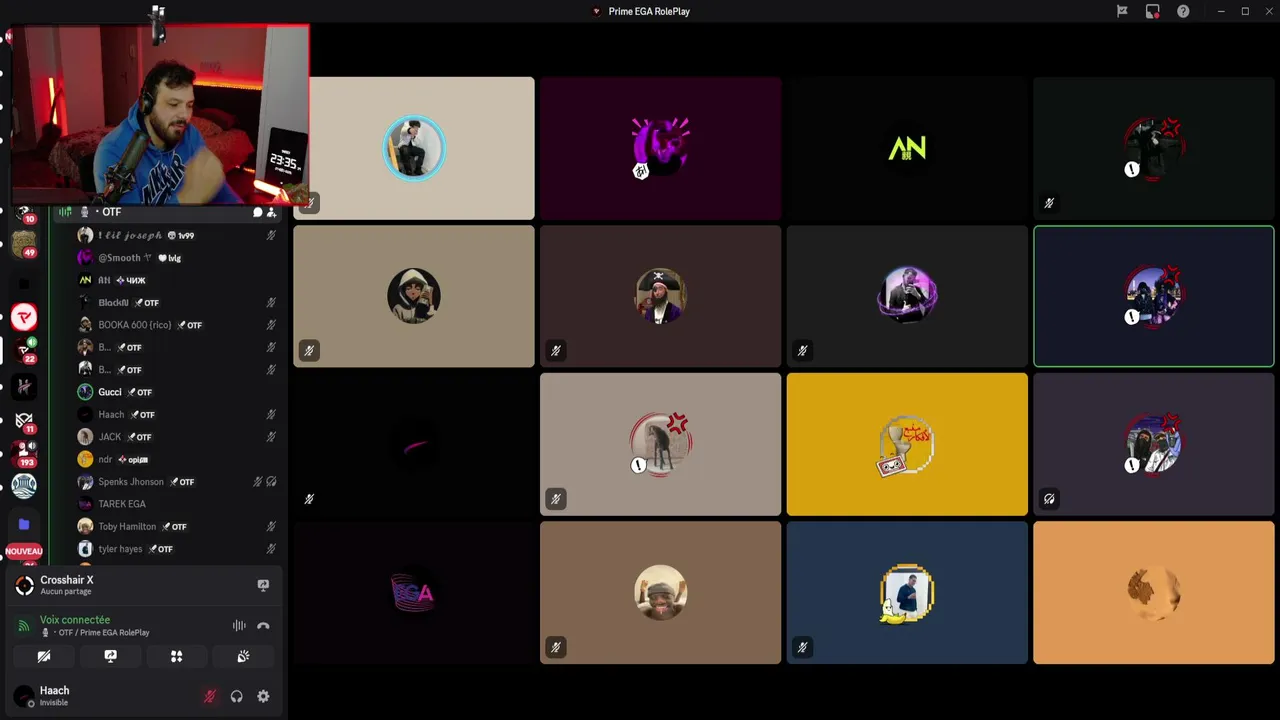Toggle camera off button in voice panel
Viewport: 1280px width, 720px height.
click(44, 656)
